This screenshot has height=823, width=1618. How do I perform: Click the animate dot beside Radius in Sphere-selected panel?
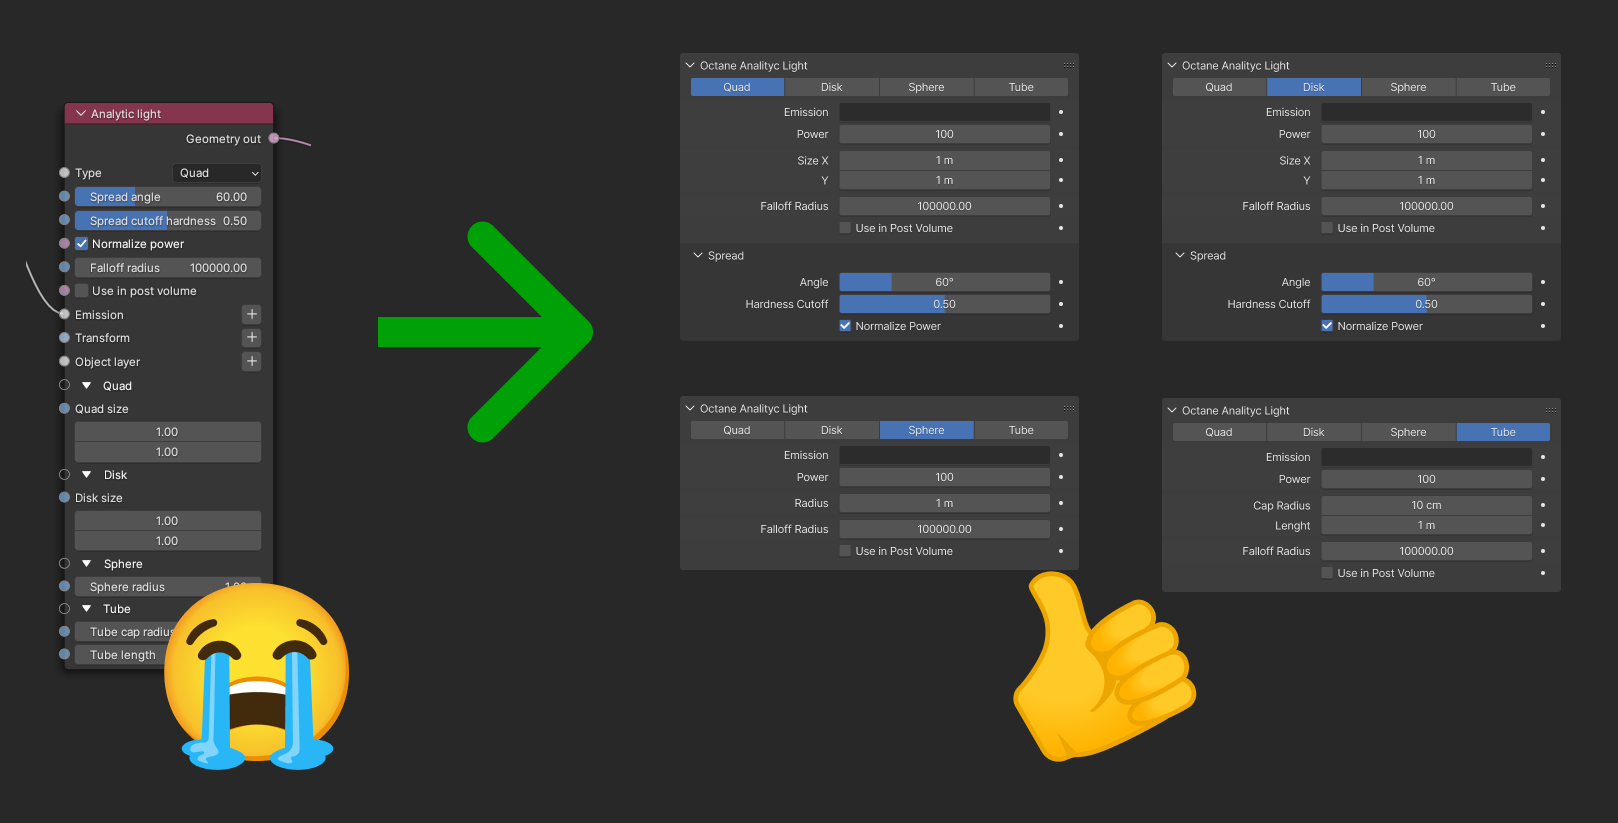click(x=1061, y=503)
